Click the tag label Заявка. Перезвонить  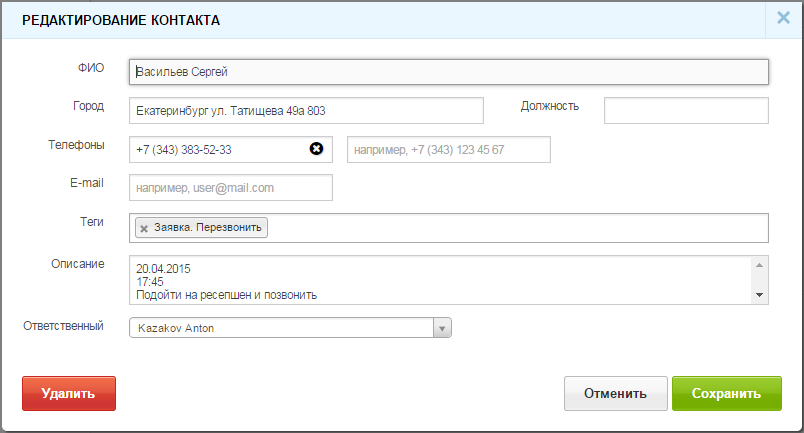coord(208,227)
